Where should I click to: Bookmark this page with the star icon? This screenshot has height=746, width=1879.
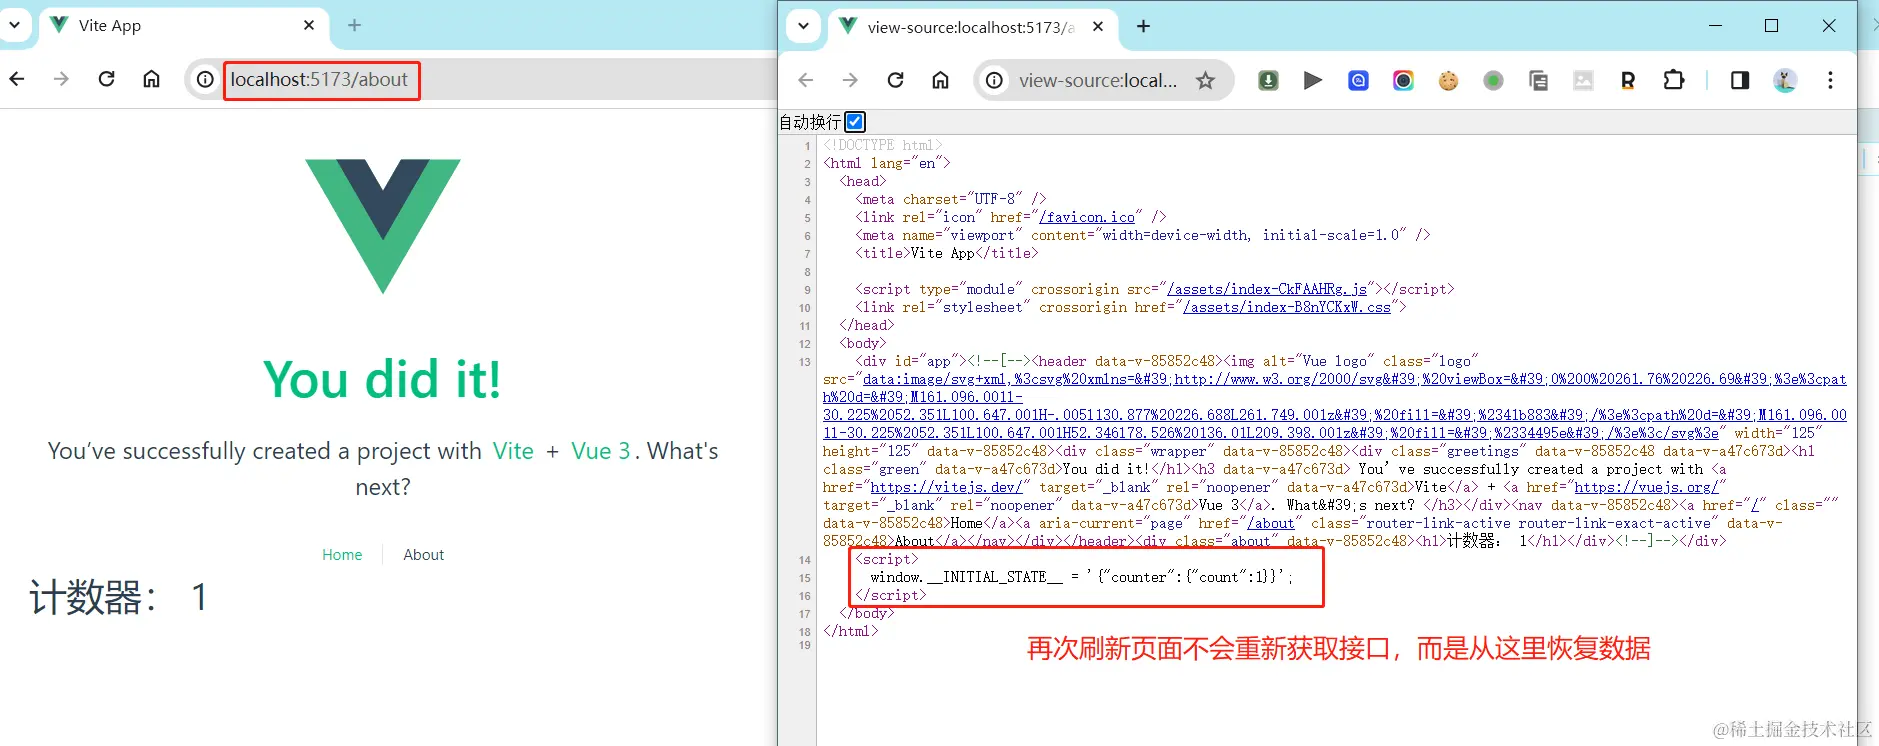coord(1206,81)
